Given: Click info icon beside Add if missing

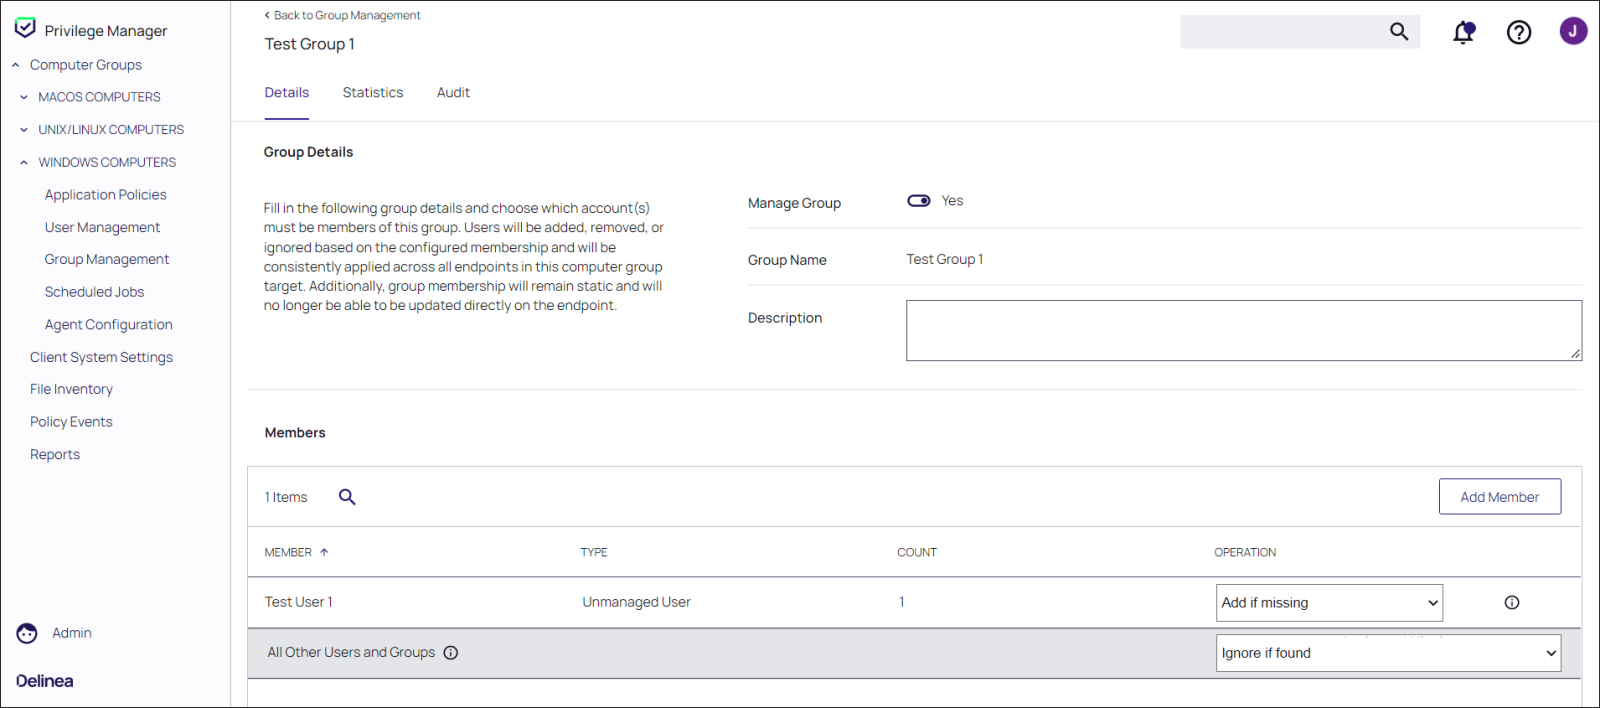Looking at the screenshot, I should 1511,602.
